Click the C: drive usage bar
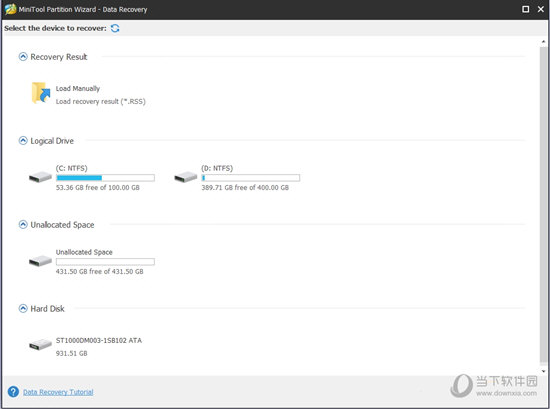Viewport: 550px width, 409px height. [105, 178]
